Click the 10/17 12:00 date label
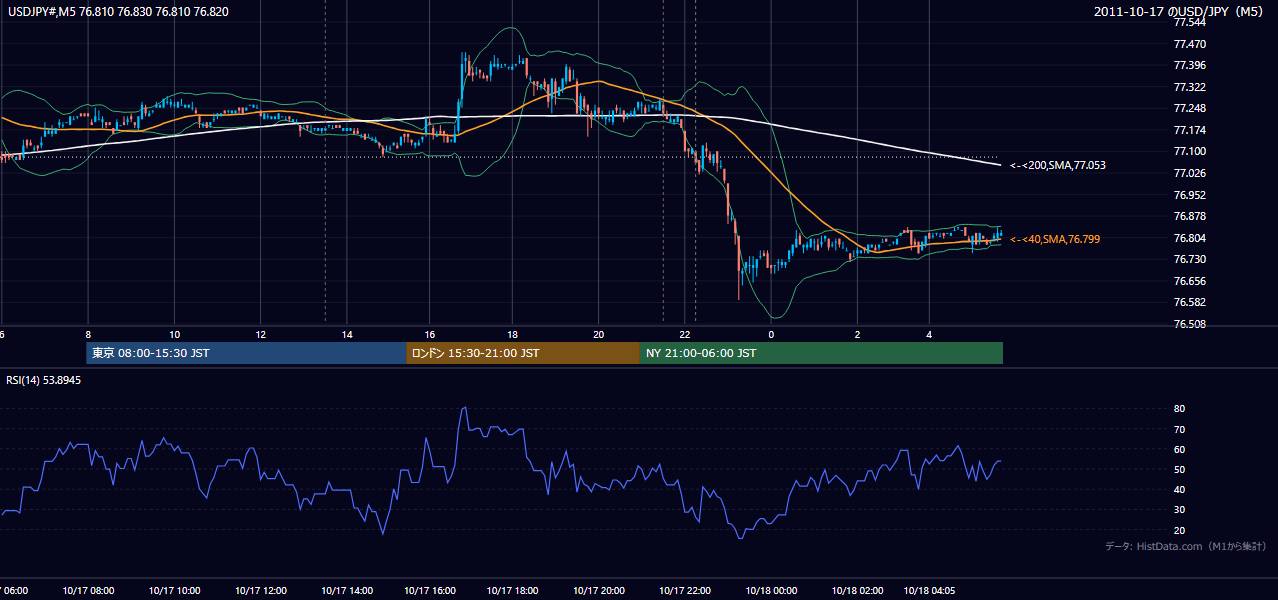Viewport: 1278px width, 600px height. point(261,591)
